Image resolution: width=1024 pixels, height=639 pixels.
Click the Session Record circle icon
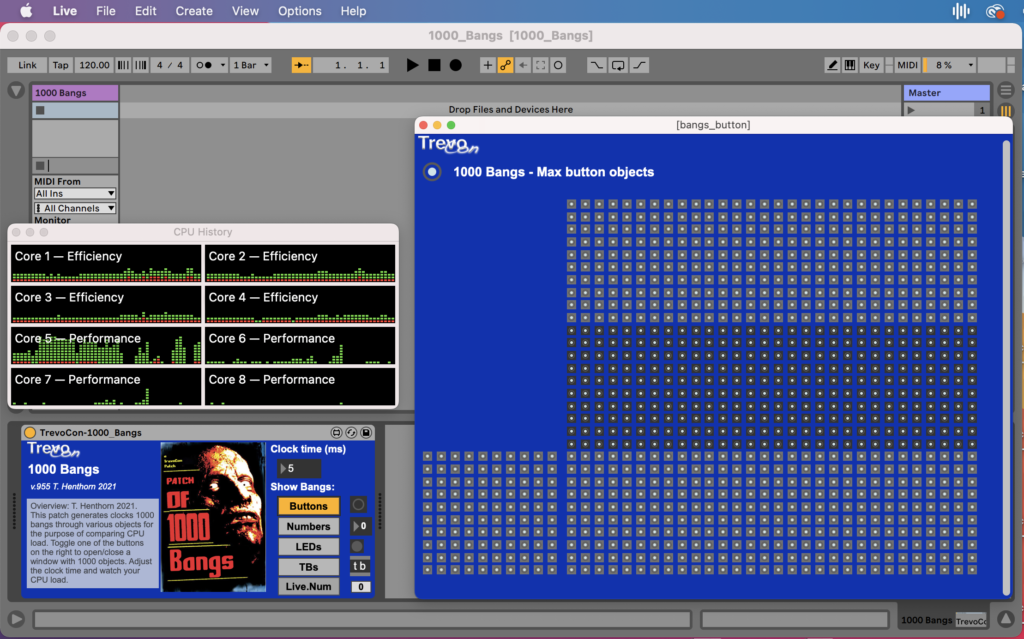(x=558, y=65)
